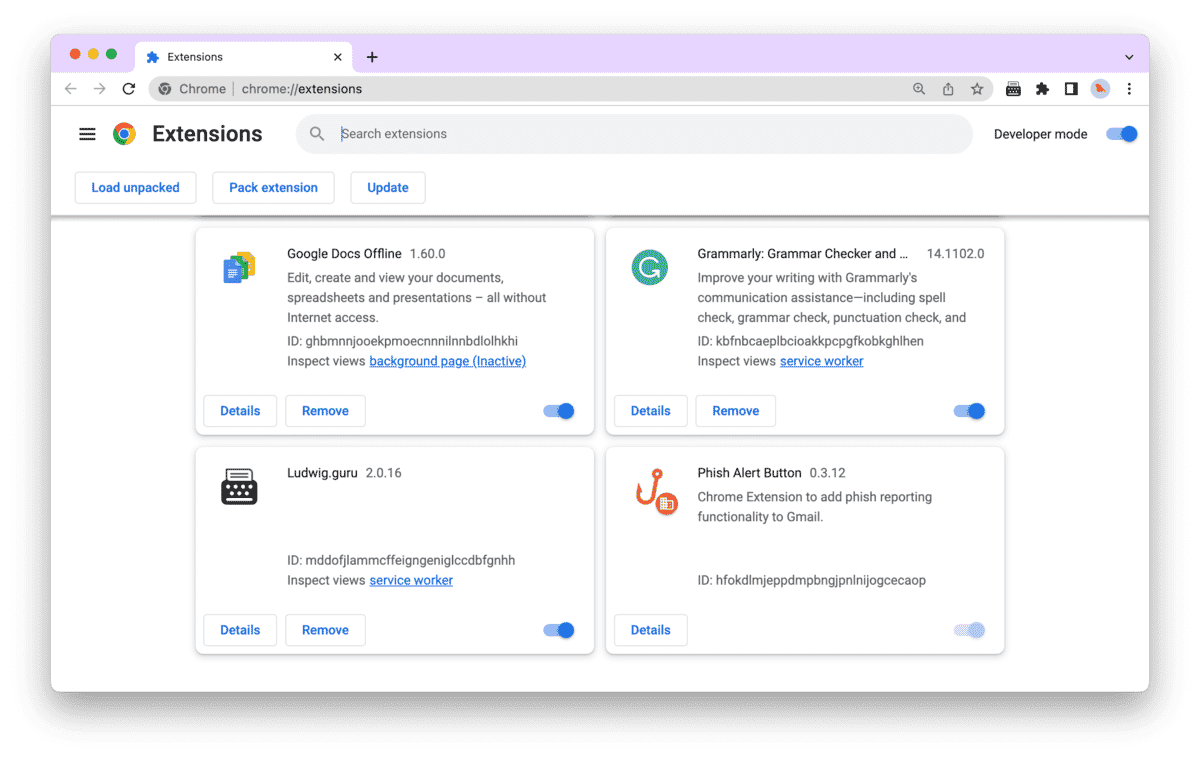The image size is (1200, 759).
Task: Click the Google Docs Offline extension icon
Action: tap(239, 267)
